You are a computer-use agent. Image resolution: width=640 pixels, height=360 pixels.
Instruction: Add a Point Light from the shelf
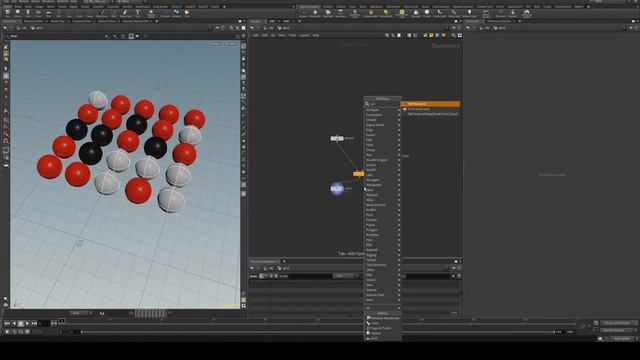(315, 13)
